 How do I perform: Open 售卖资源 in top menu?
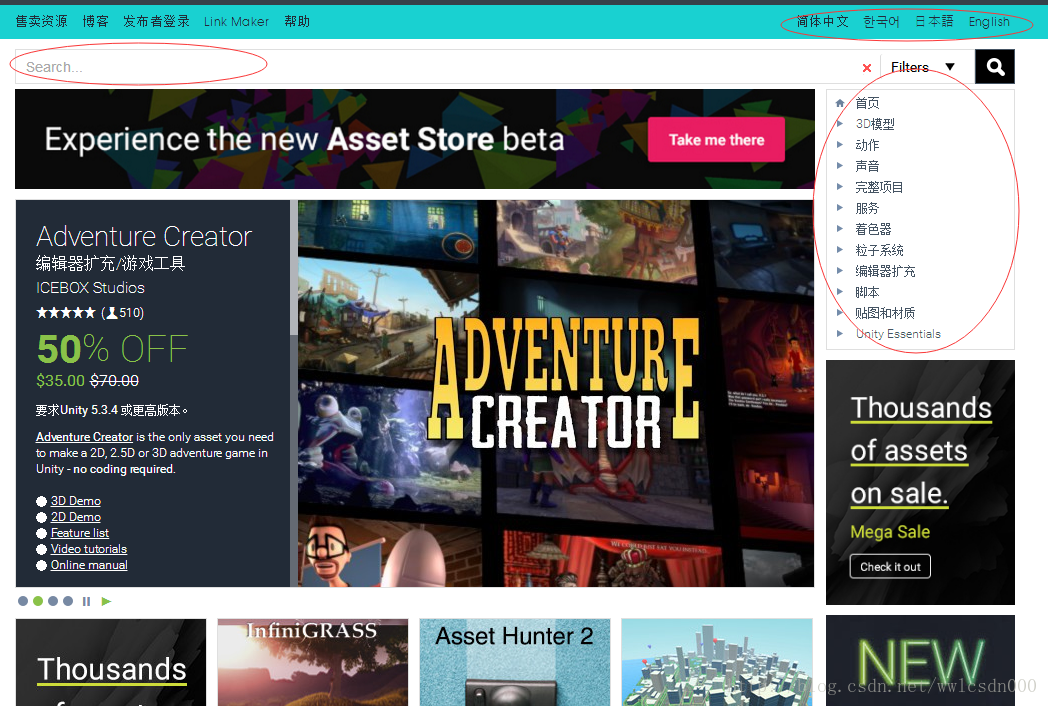(x=41, y=21)
